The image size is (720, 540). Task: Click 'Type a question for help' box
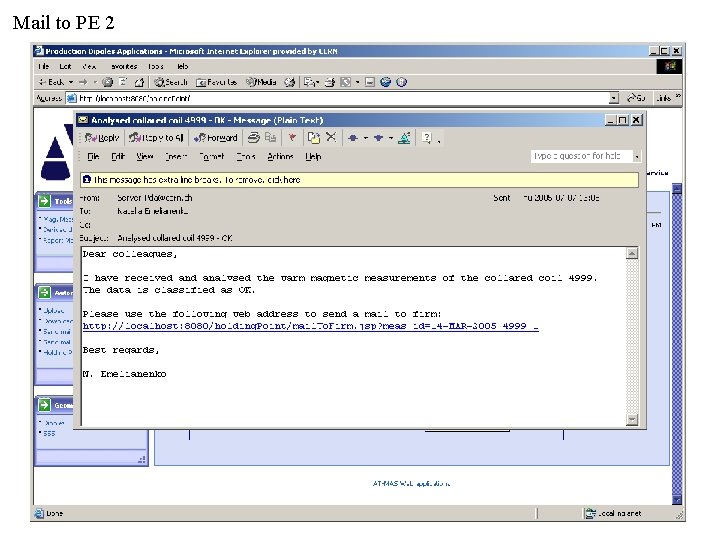pyautogui.click(x=581, y=156)
